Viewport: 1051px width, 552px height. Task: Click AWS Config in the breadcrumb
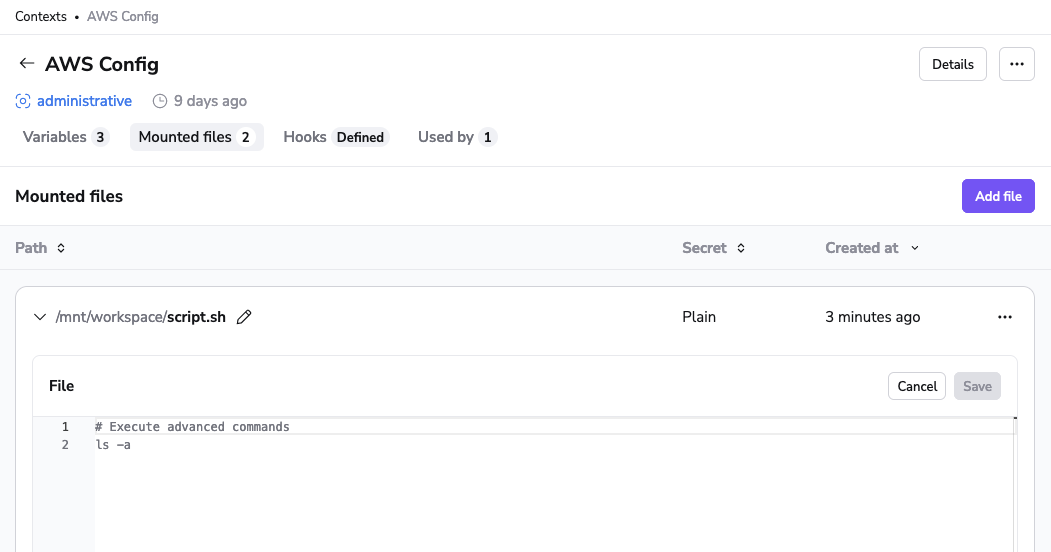point(123,17)
